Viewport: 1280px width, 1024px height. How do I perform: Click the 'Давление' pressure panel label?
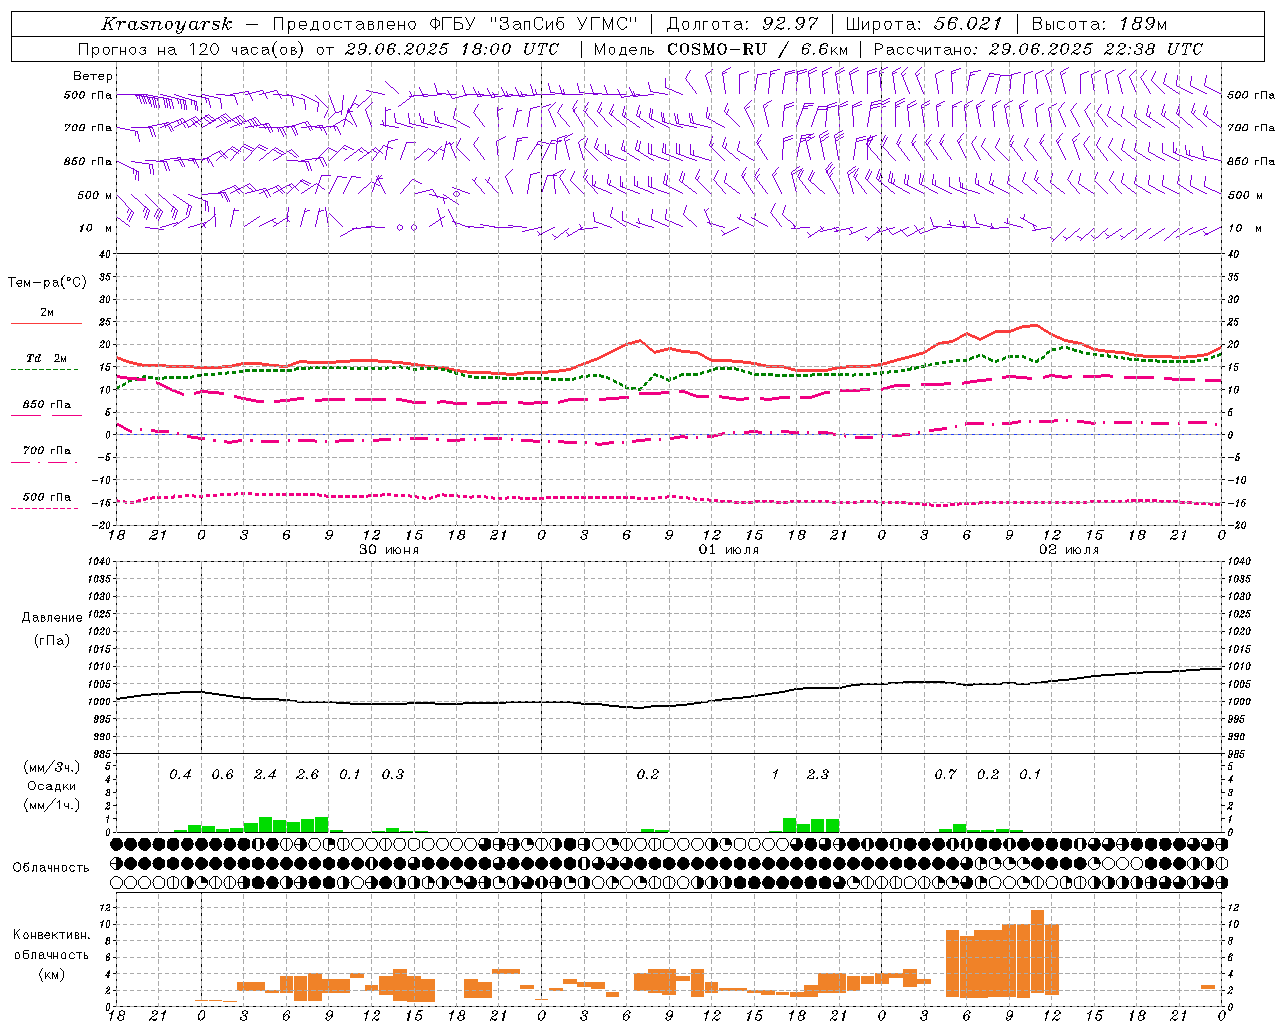click(52, 618)
